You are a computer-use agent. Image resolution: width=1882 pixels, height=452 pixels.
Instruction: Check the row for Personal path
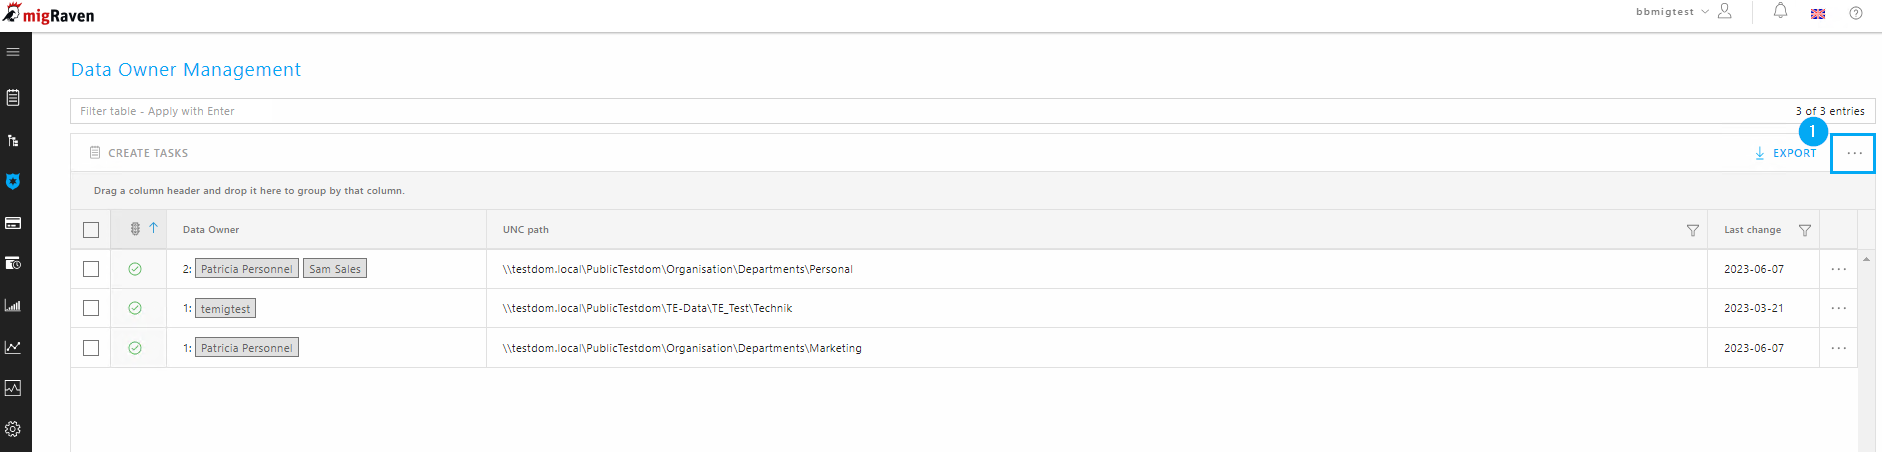coord(91,269)
